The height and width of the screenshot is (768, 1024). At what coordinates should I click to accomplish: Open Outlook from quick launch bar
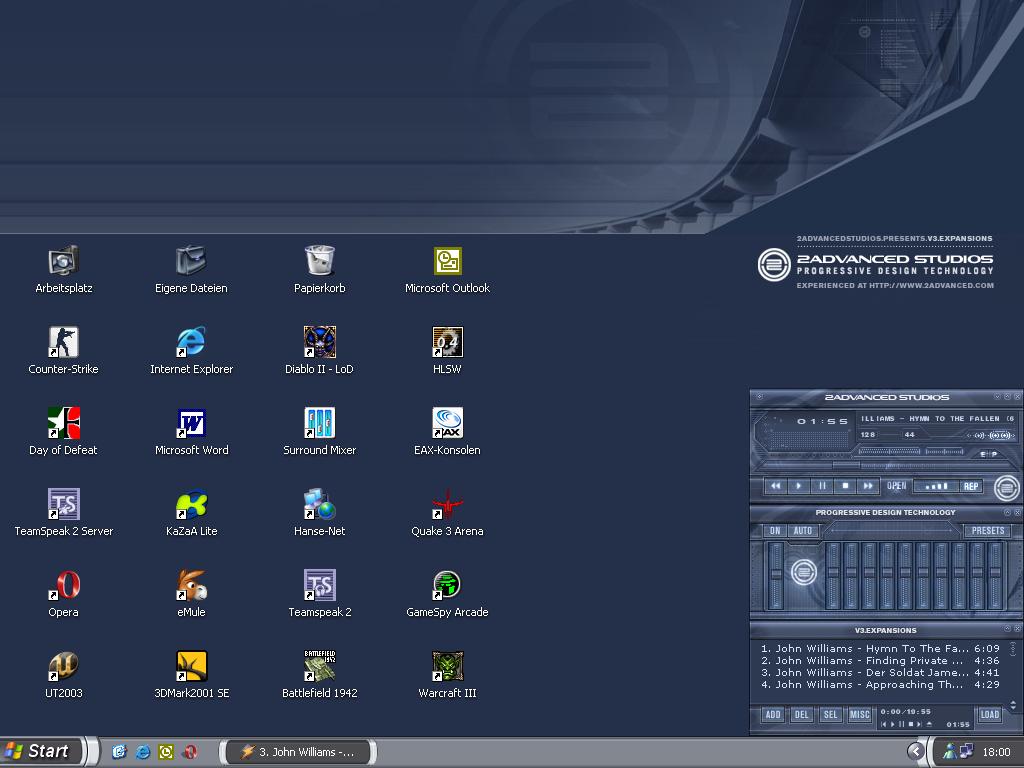(x=166, y=752)
